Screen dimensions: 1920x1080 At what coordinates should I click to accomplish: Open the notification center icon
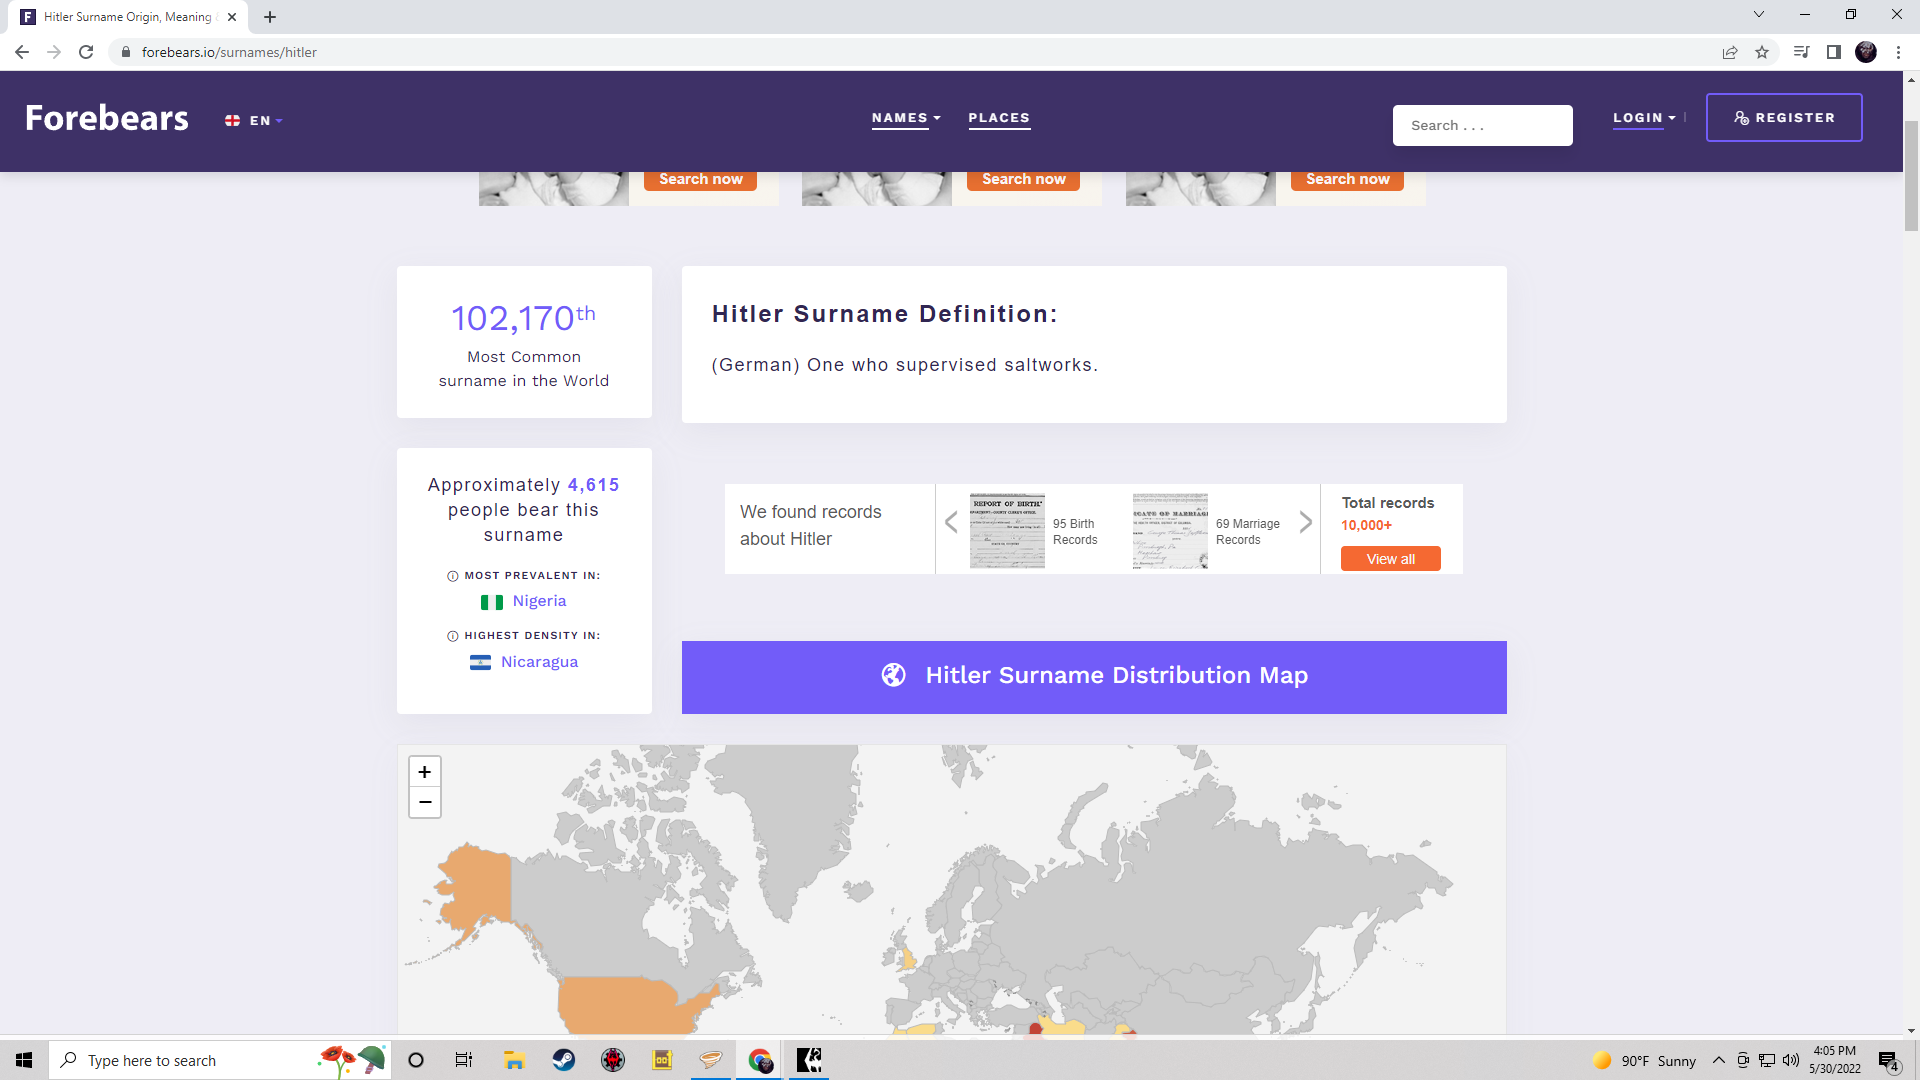(x=1889, y=1060)
